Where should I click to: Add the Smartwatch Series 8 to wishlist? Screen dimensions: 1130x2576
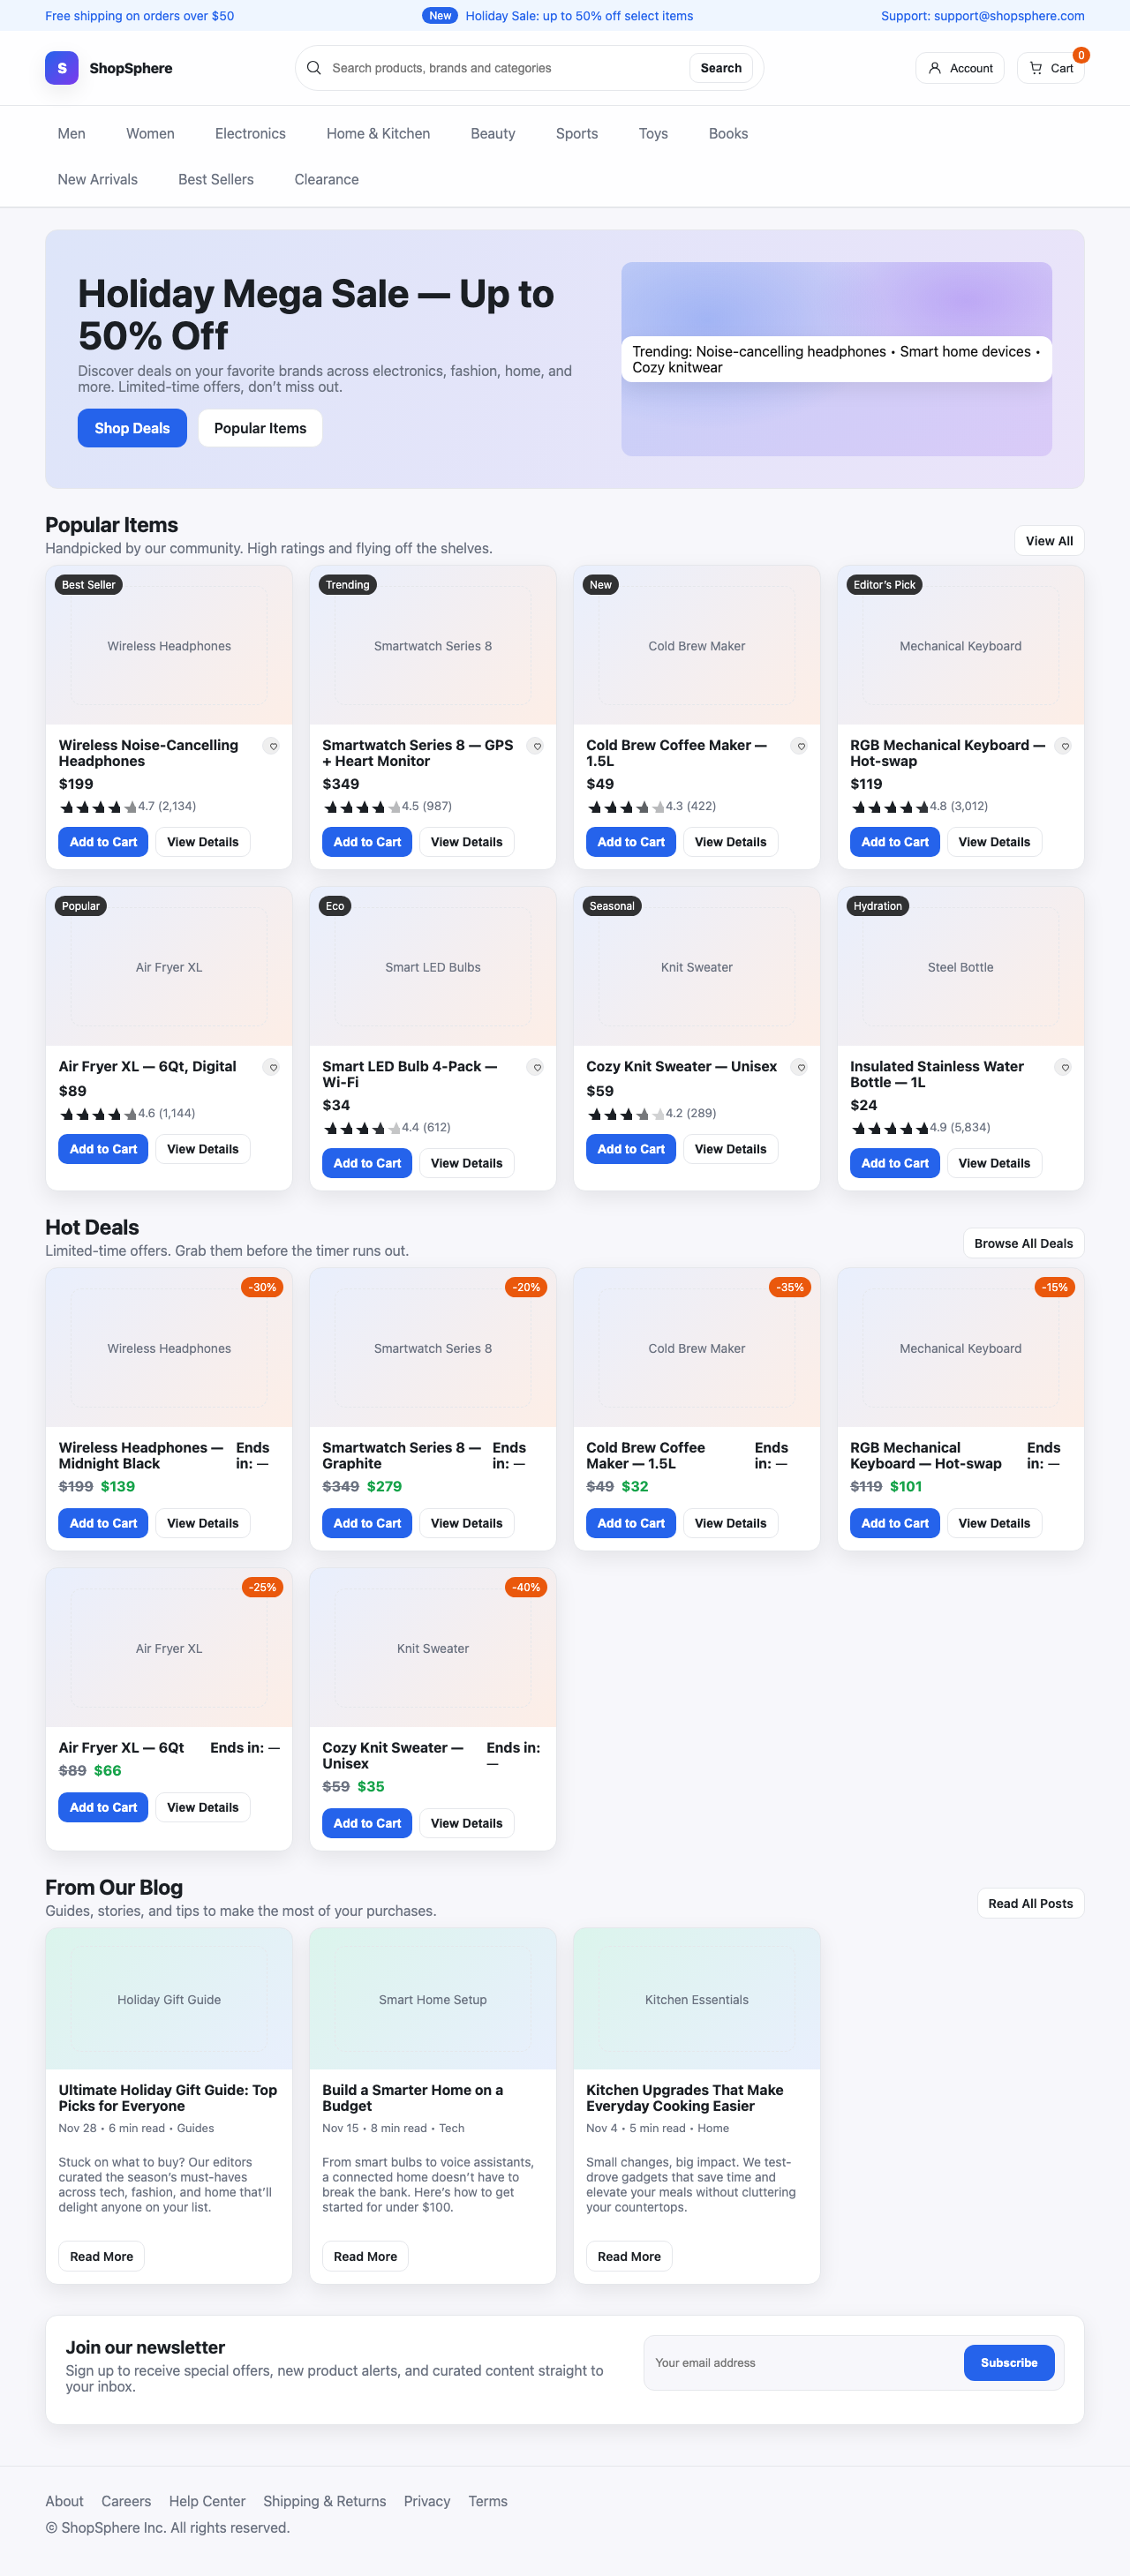537,746
